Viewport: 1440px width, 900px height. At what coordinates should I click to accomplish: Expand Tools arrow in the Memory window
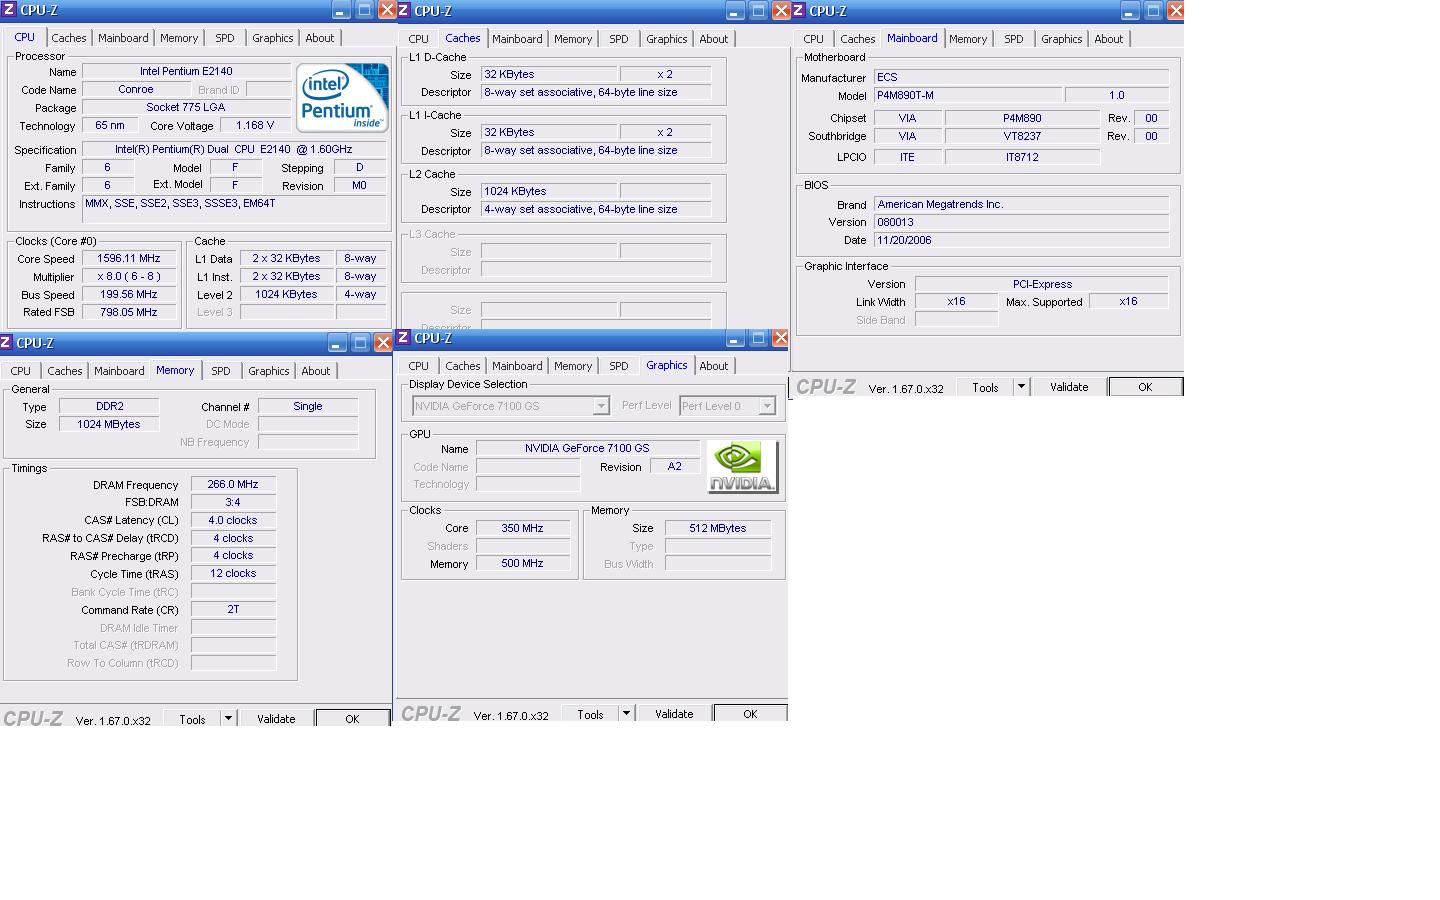tap(228, 718)
